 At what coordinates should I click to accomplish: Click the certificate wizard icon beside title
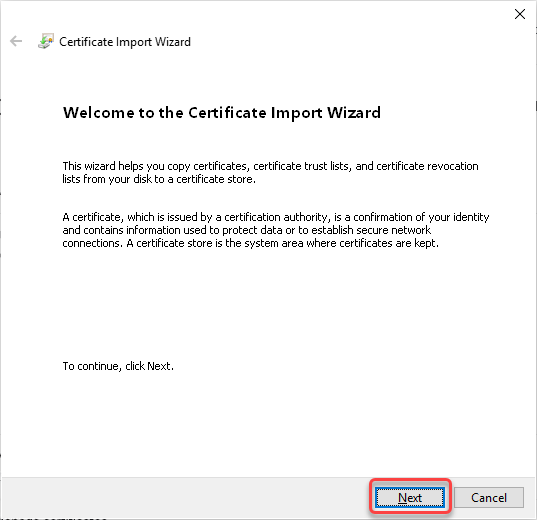point(46,41)
